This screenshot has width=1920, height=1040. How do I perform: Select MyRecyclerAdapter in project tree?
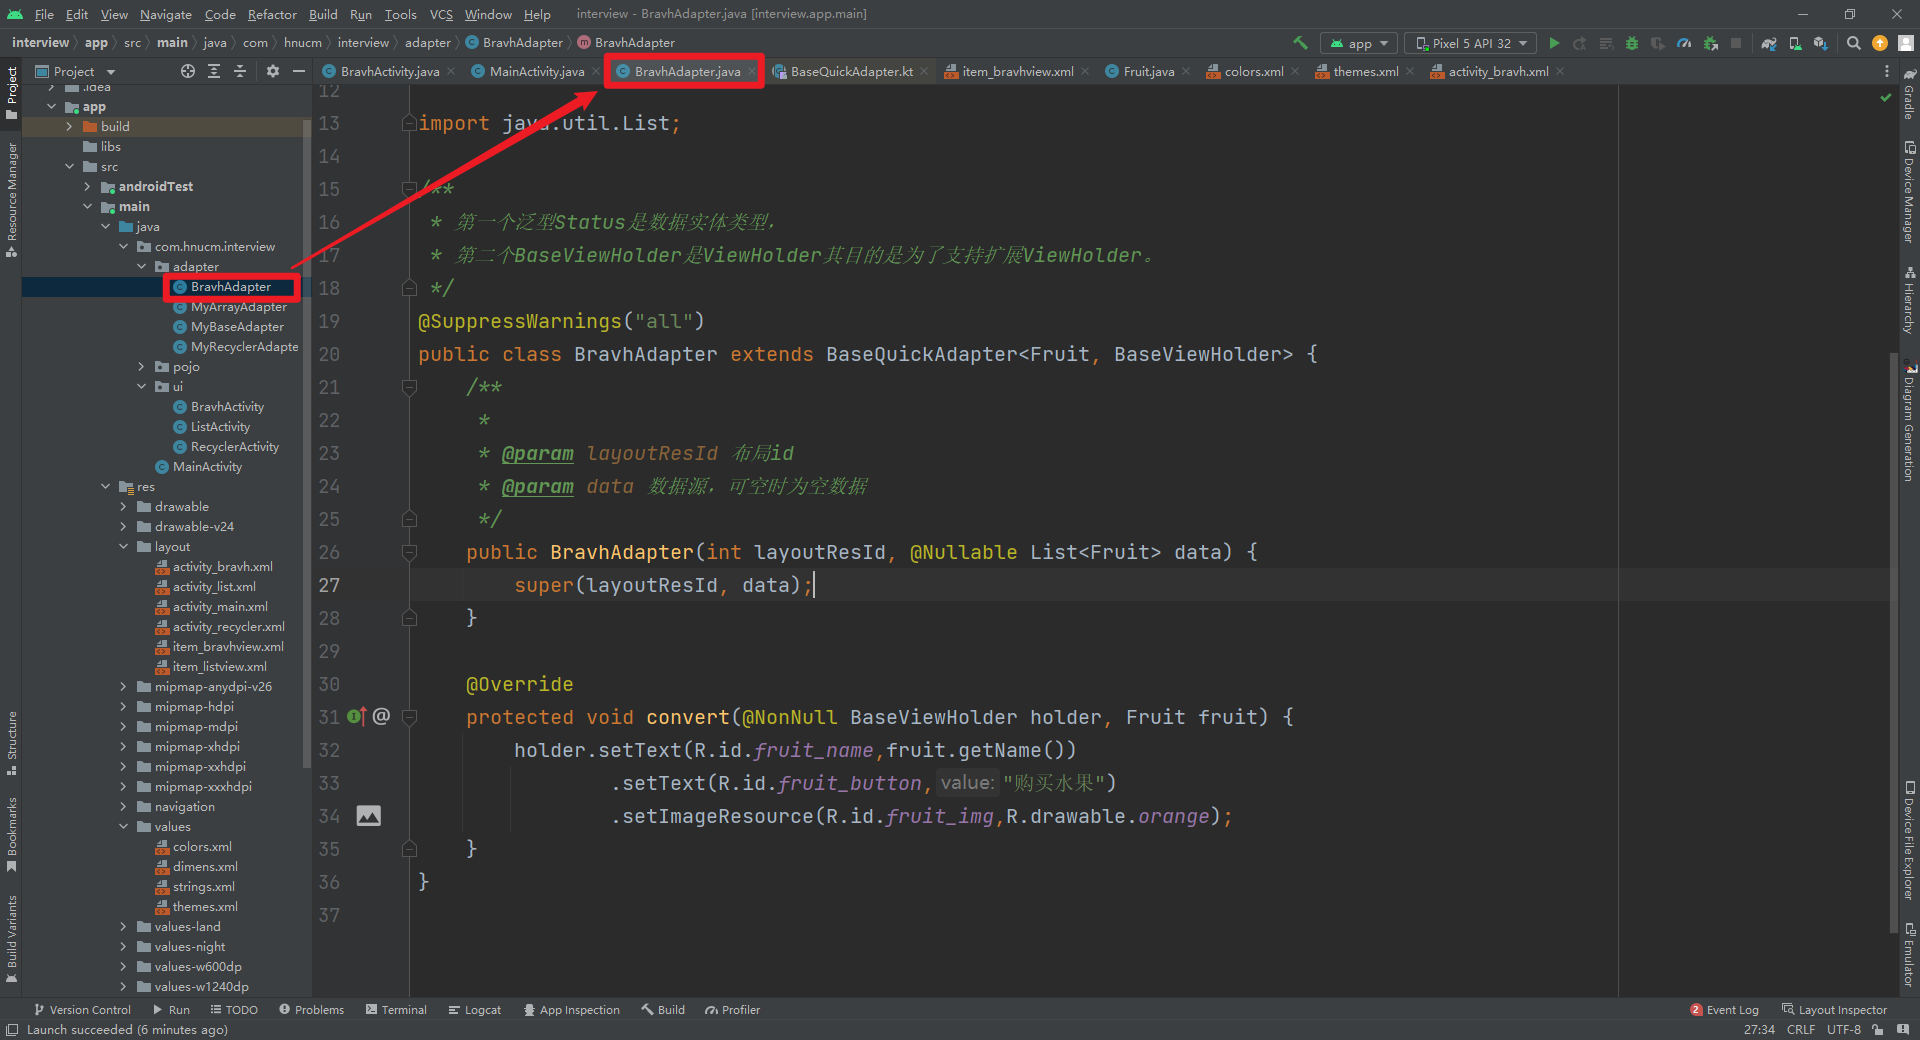236,346
